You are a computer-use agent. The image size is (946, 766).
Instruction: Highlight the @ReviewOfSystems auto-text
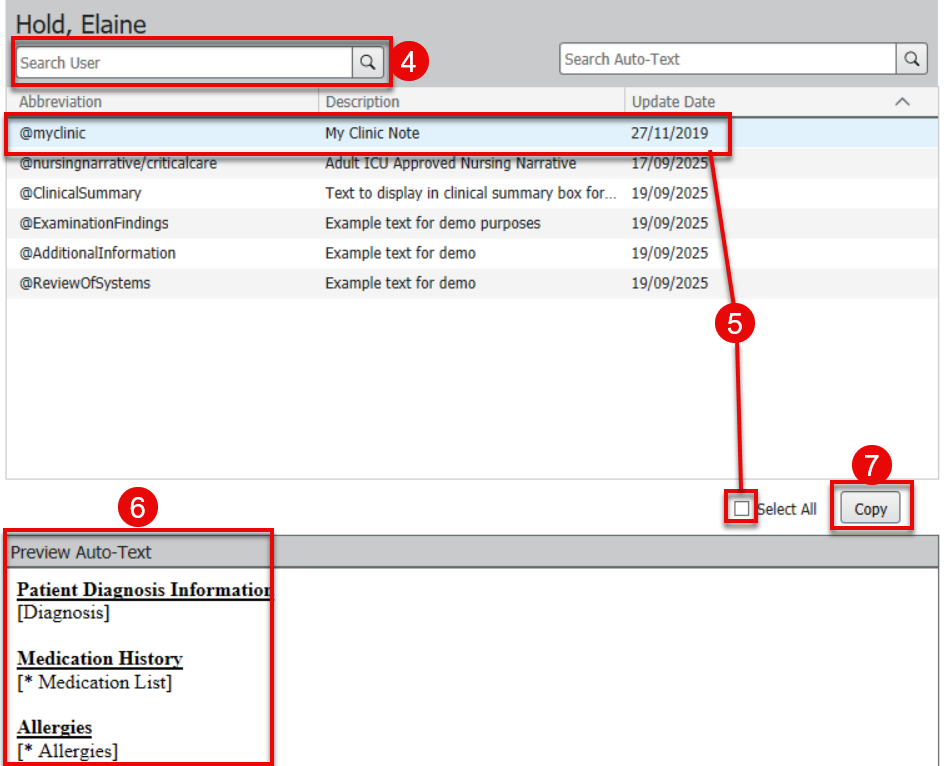[85, 283]
